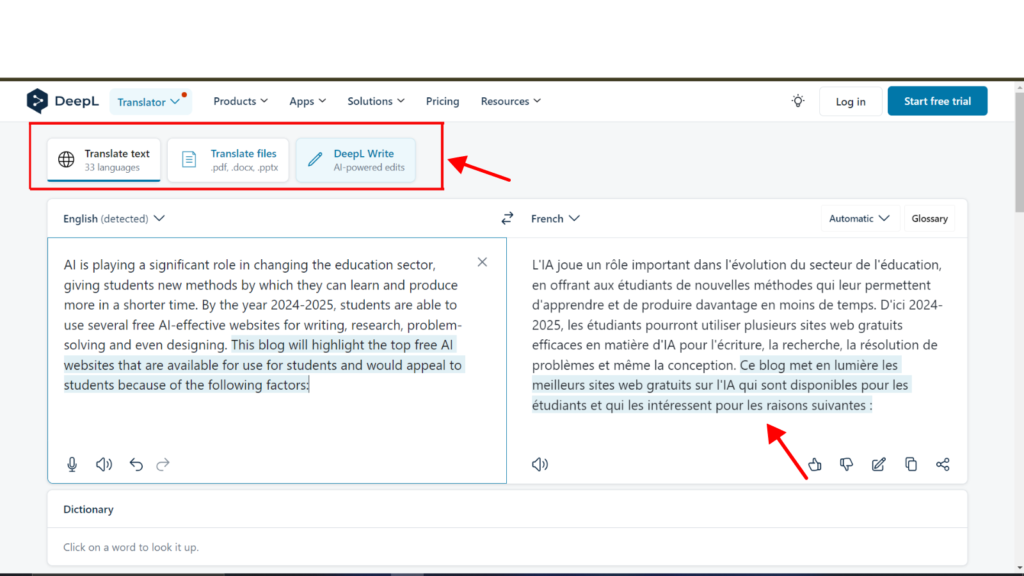
Task: Open the Automatic formality dropdown
Action: click(859, 219)
